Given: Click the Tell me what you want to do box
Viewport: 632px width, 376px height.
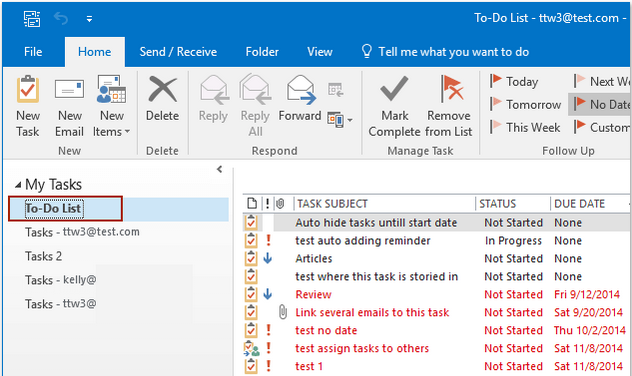Looking at the screenshot, I should [445, 52].
